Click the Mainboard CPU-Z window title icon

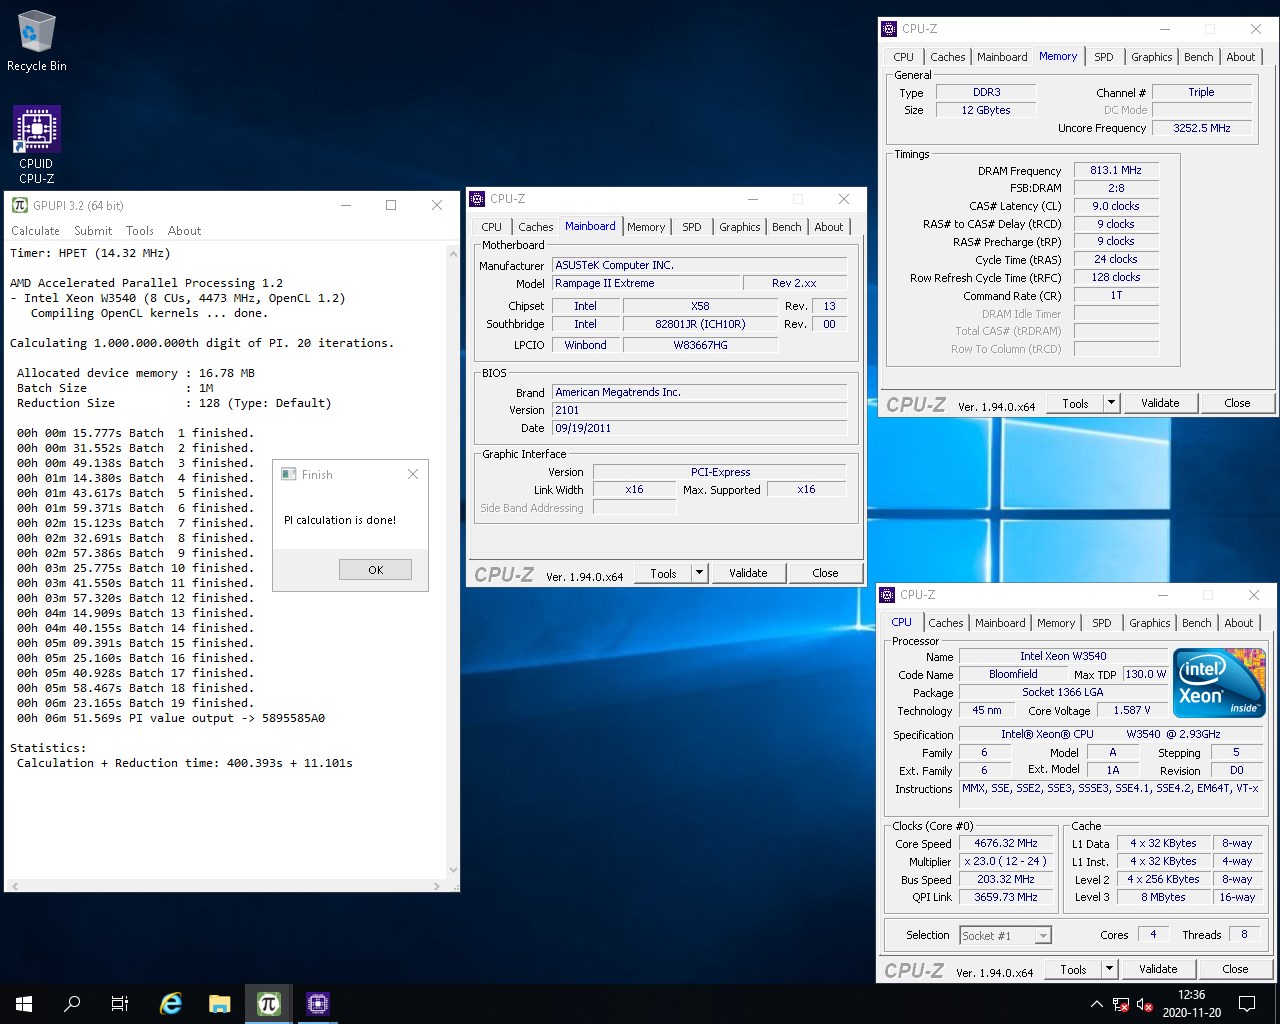click(478, 199)
